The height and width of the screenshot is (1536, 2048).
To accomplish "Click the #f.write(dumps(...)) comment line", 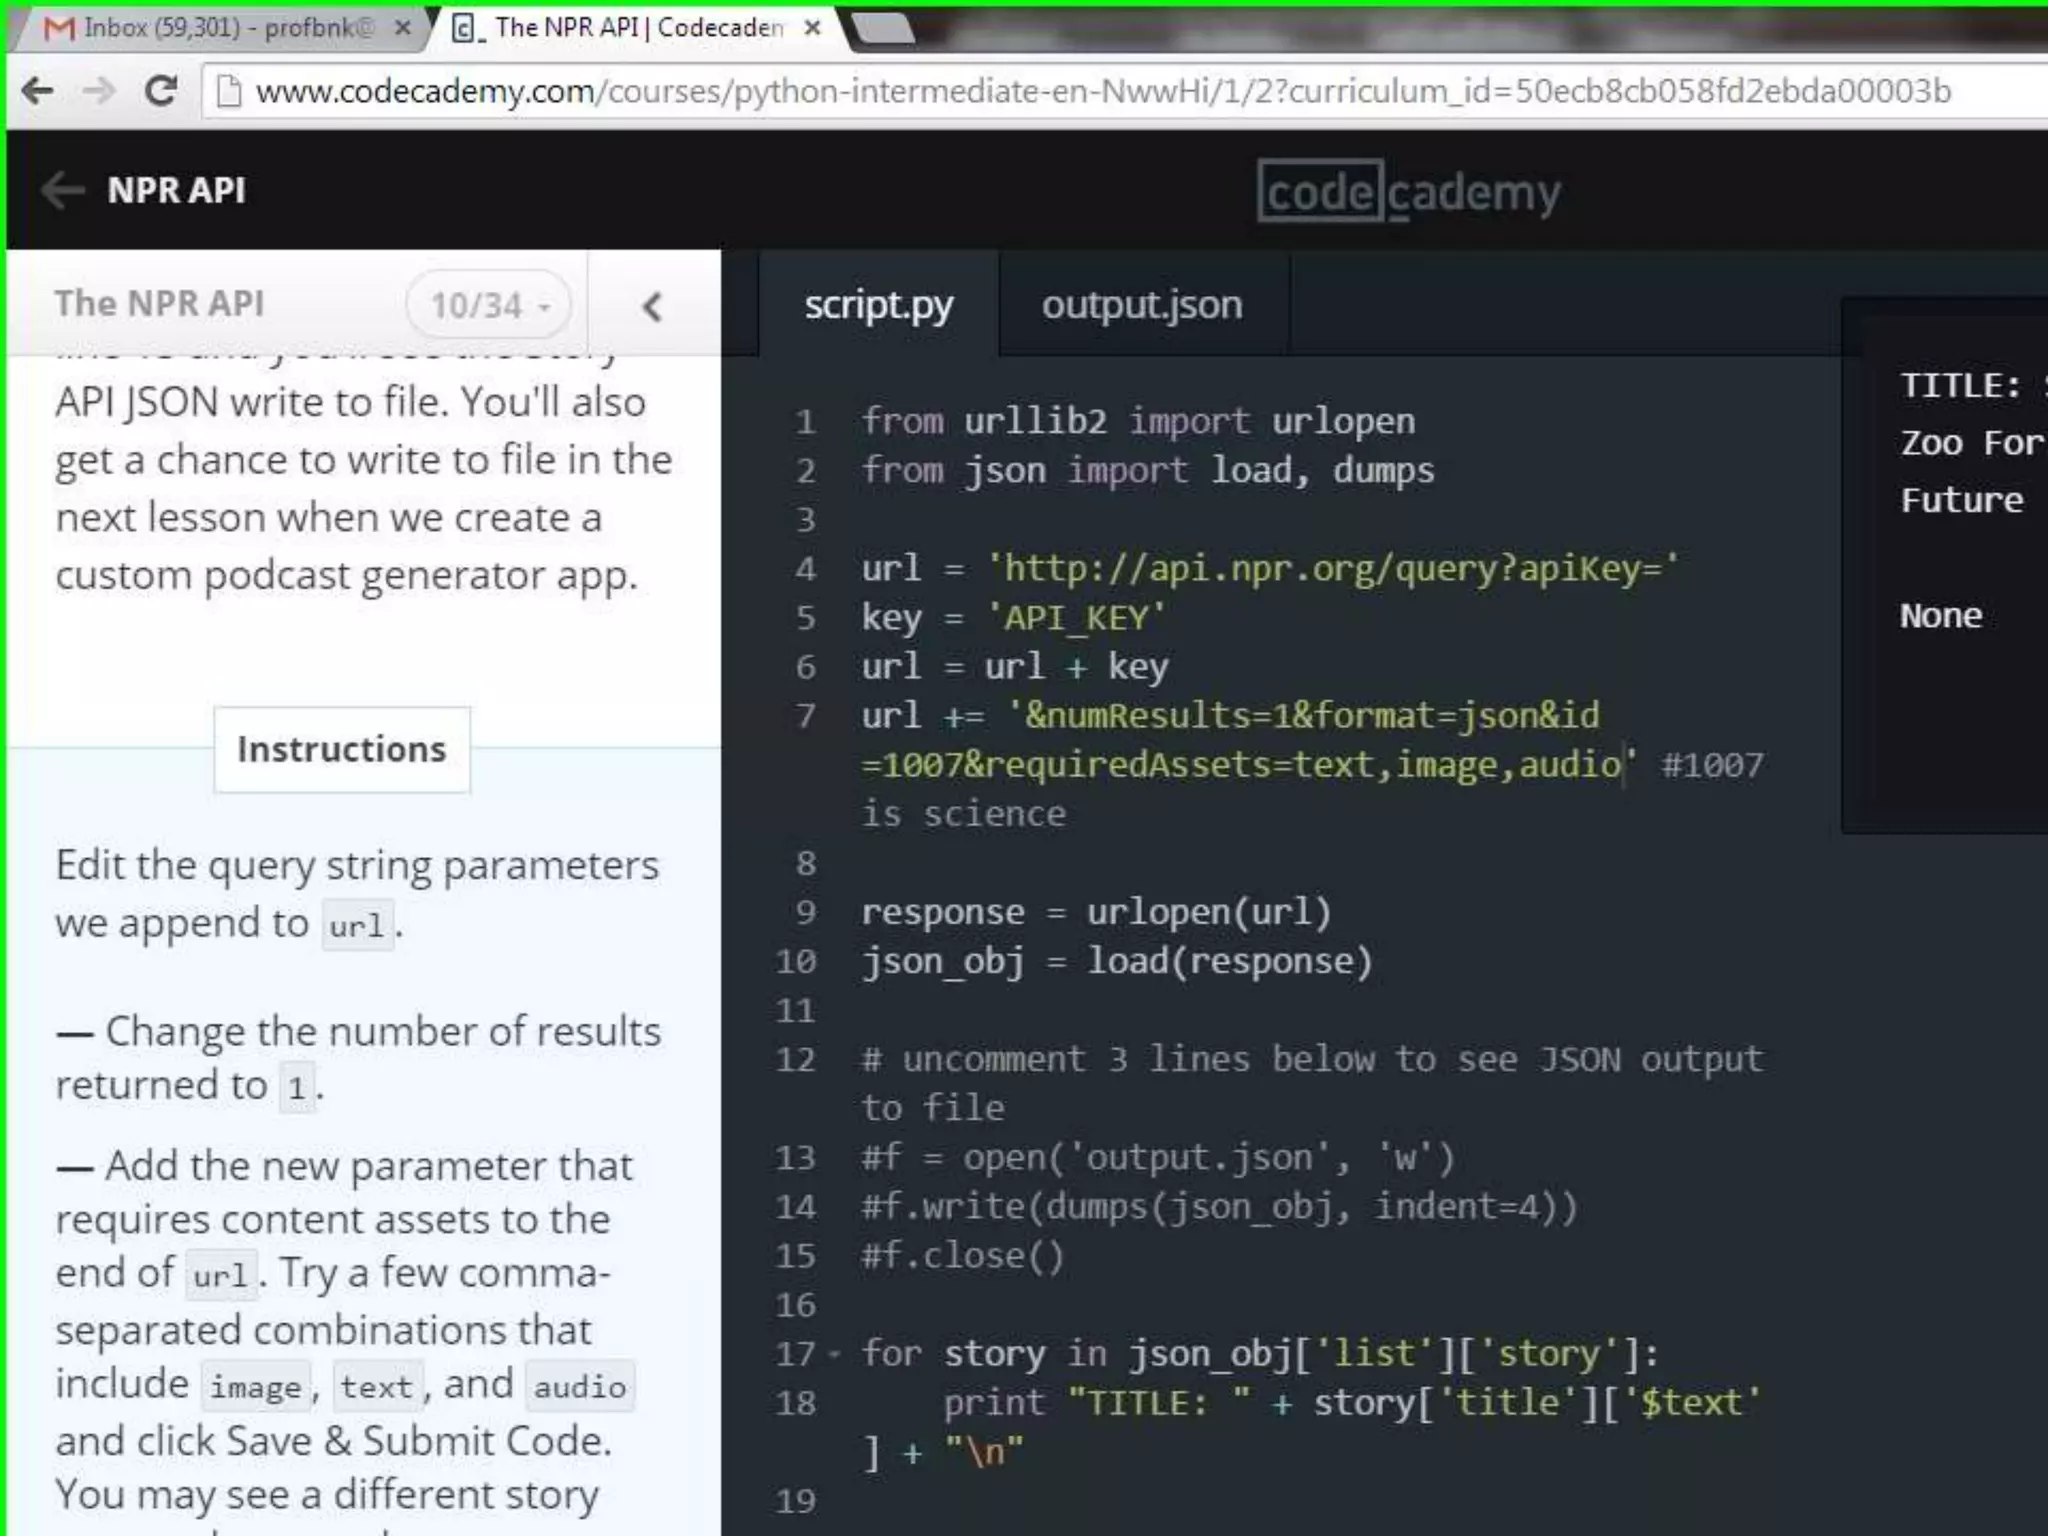I will click(x=1220, y=1206).
